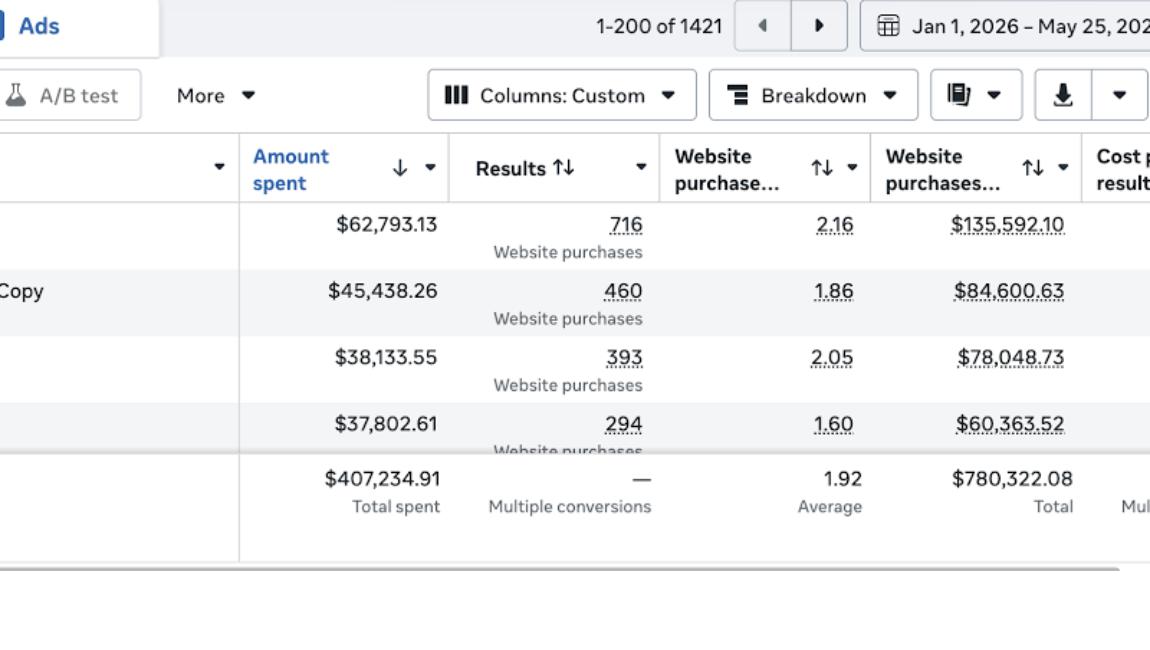The height and width of the screenshot is (650, 1150).
Task: Sort by Amount spent column
Action: point(290,169)
